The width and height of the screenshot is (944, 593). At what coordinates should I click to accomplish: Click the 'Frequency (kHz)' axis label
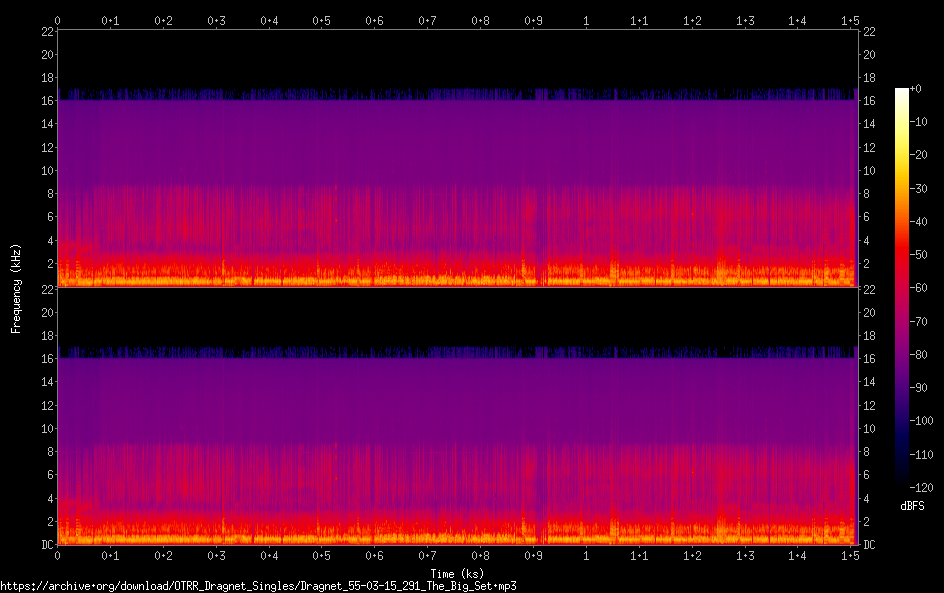click(x=16, y=287)
